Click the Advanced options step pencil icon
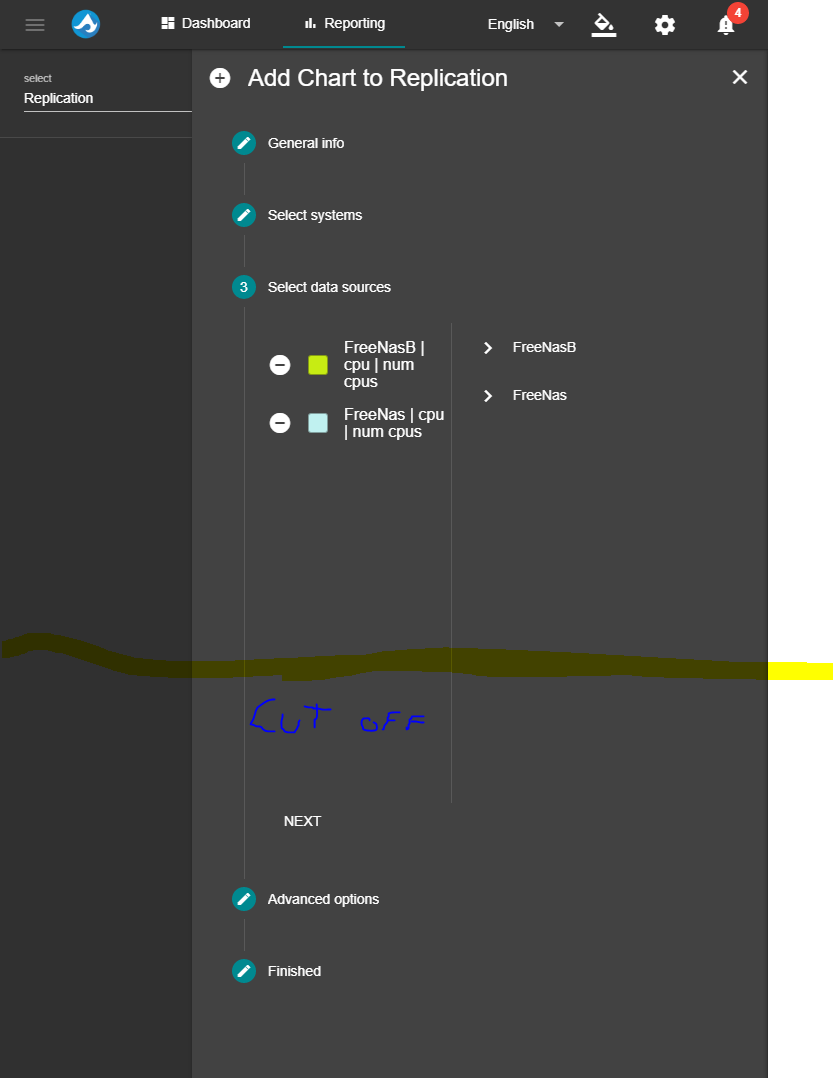This screenshot has width=833, height=1078. 244,899
